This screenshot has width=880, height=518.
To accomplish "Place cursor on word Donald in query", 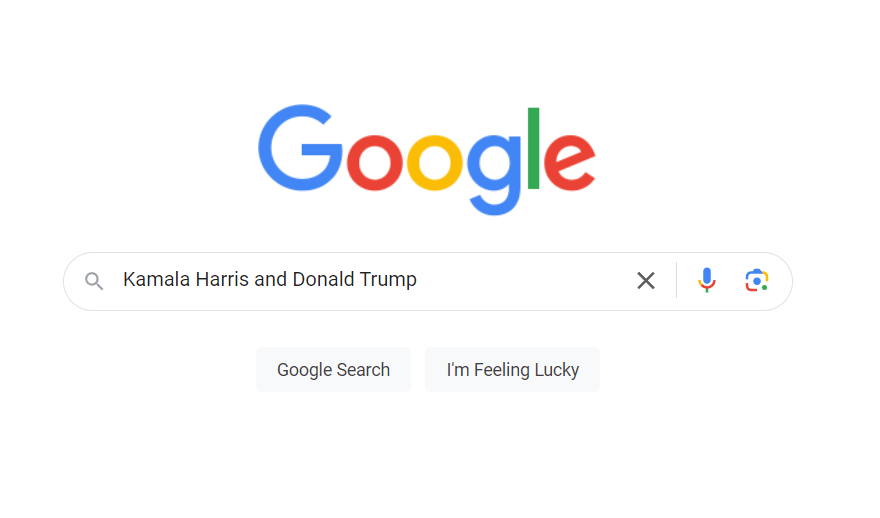I will [x=323, y=279].
